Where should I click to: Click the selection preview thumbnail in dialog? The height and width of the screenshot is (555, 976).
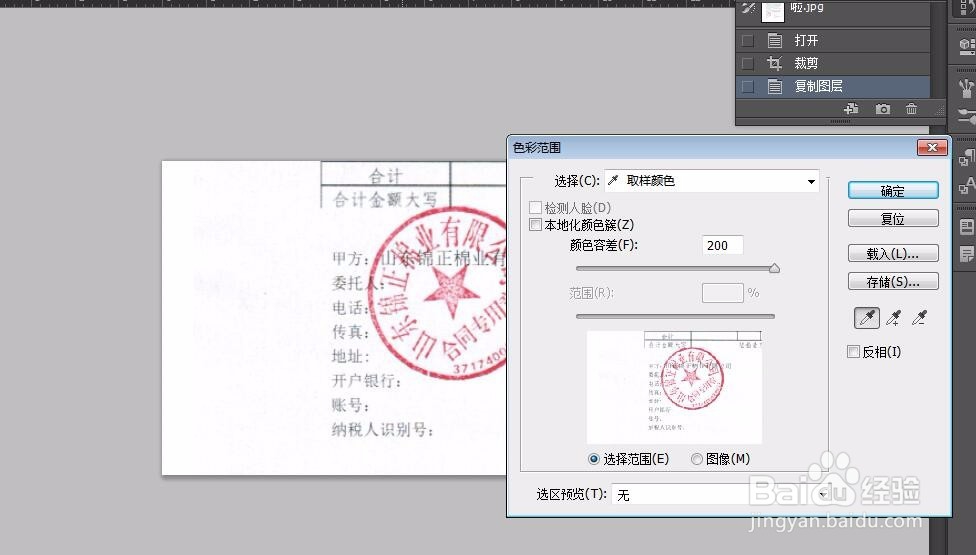[x=674, y=387]
